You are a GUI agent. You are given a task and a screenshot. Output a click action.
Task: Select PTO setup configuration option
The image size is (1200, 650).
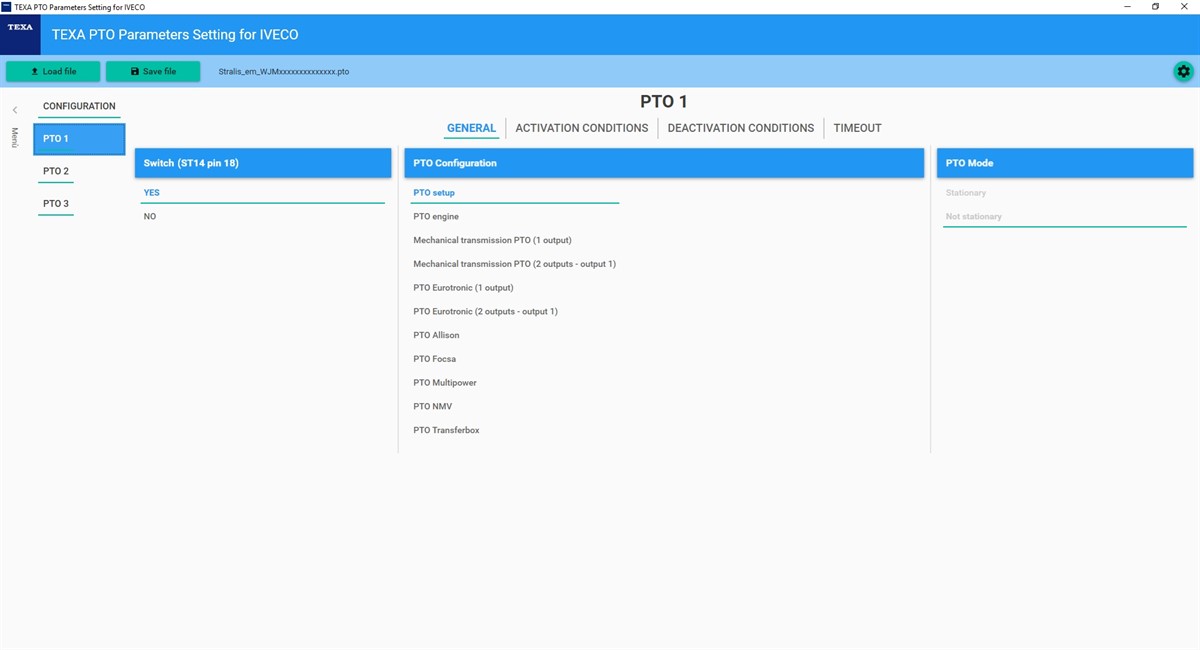pyautogui.click(x=515, y=193)
